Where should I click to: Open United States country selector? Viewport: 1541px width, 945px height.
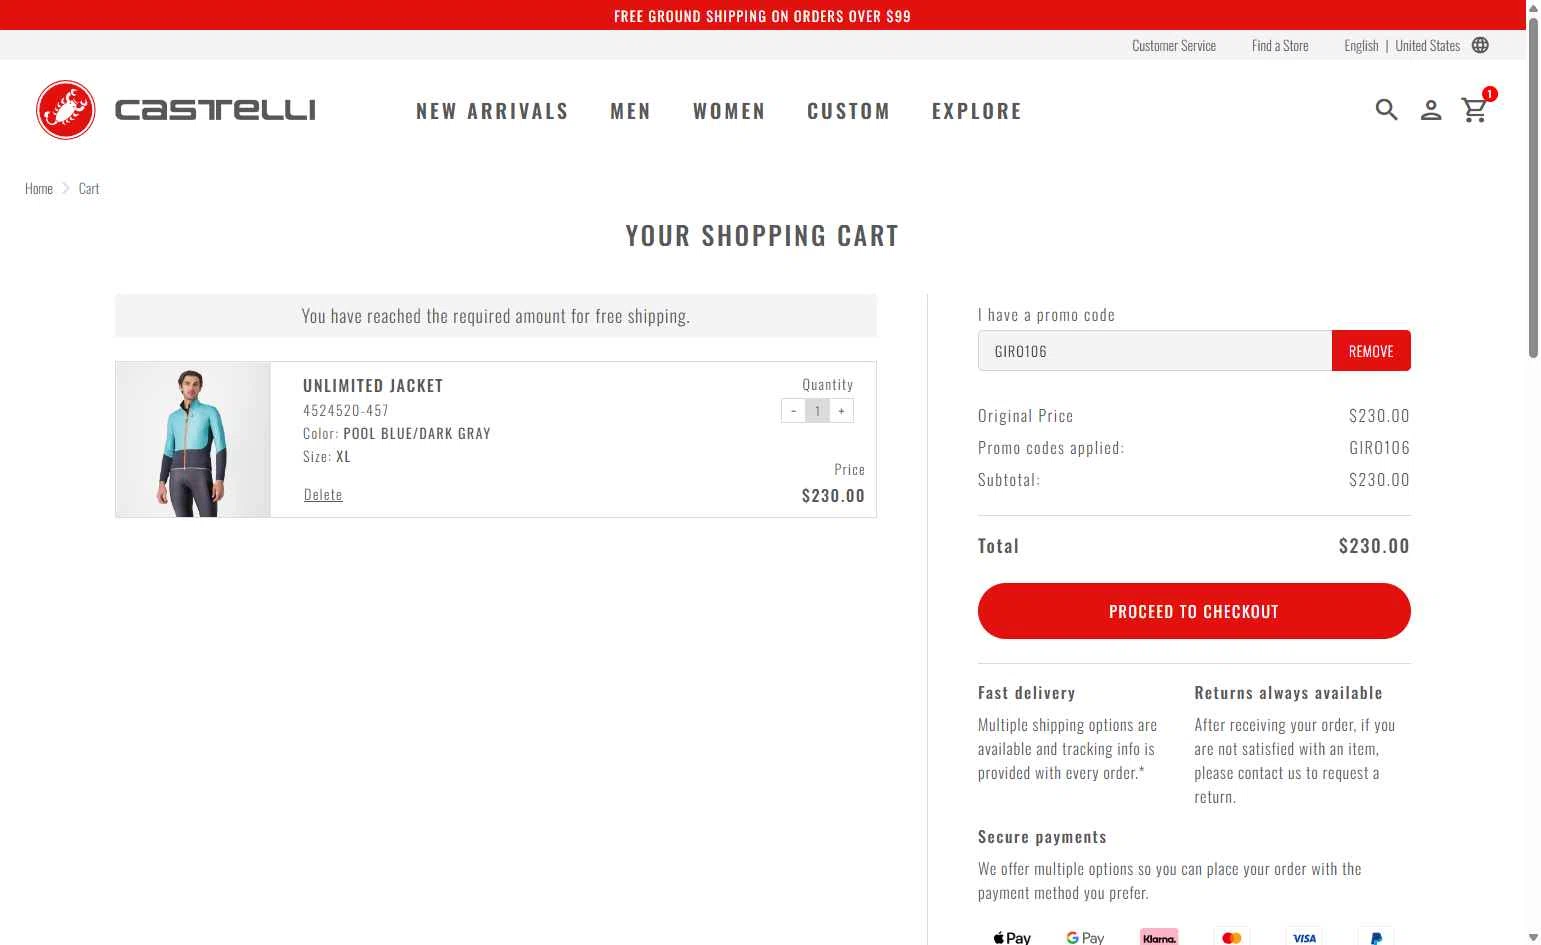coord(1427,46)
